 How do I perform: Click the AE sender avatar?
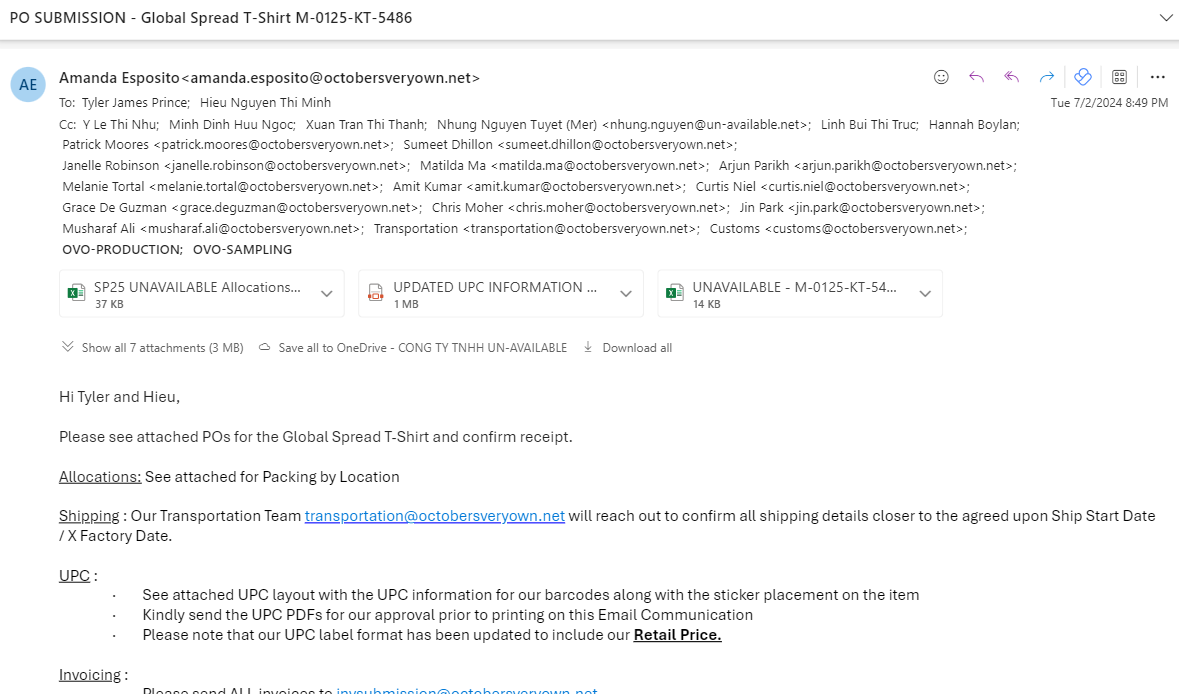28,84
